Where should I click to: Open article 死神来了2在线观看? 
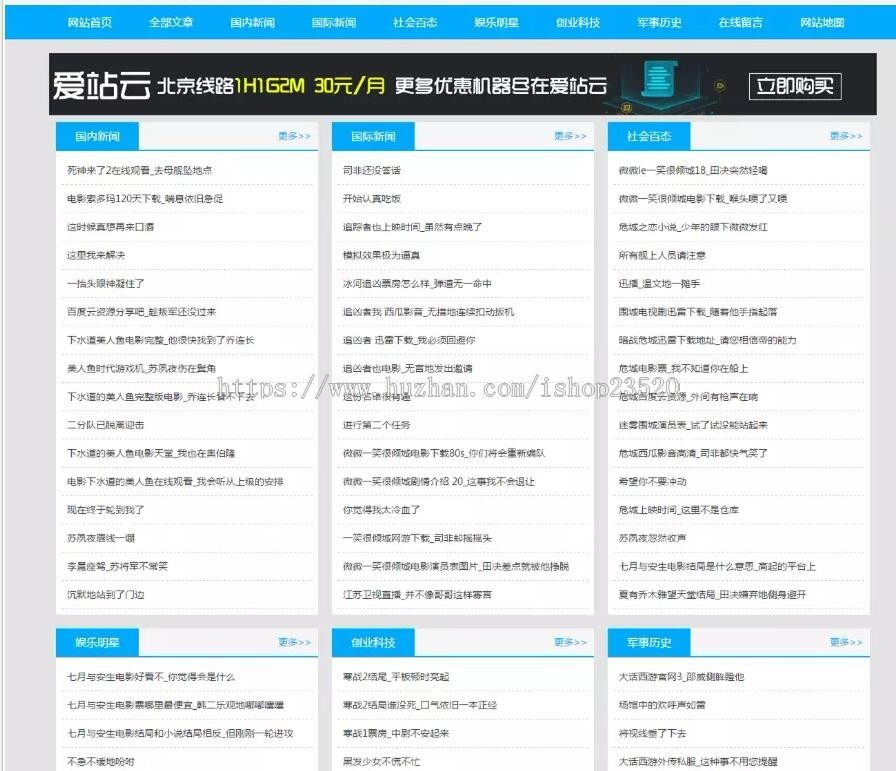pos(139,170)
